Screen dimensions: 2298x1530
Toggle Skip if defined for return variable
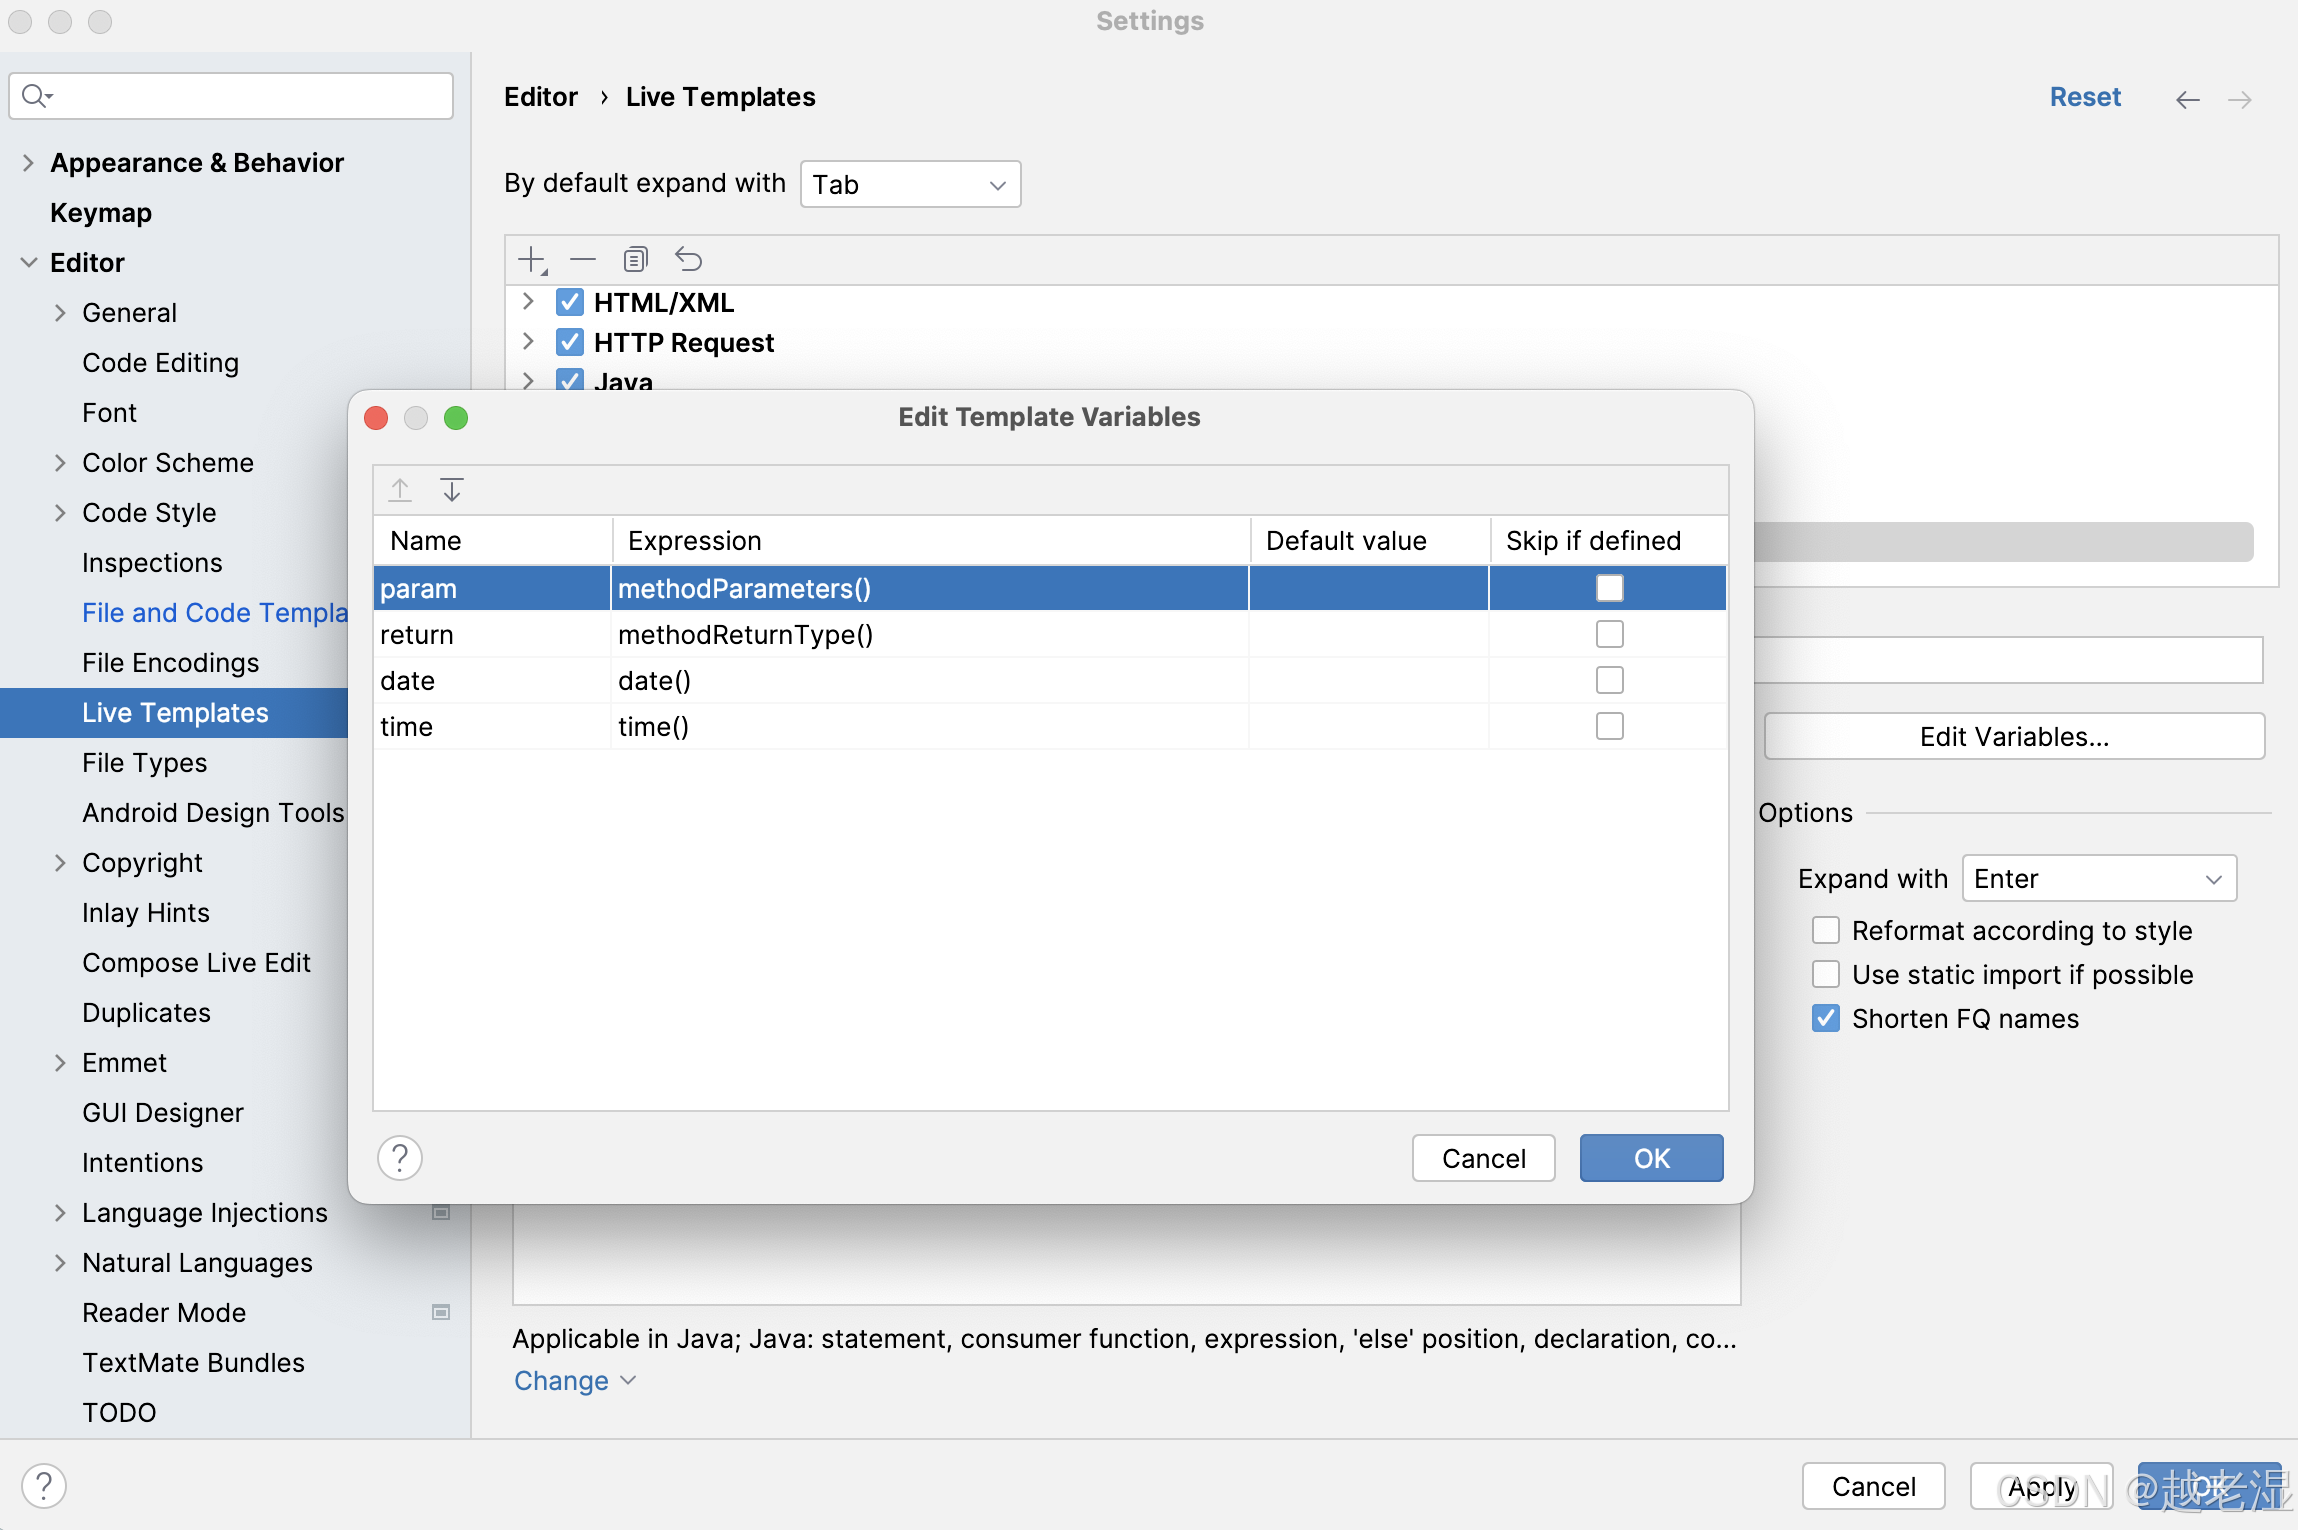pos(1609,634)
